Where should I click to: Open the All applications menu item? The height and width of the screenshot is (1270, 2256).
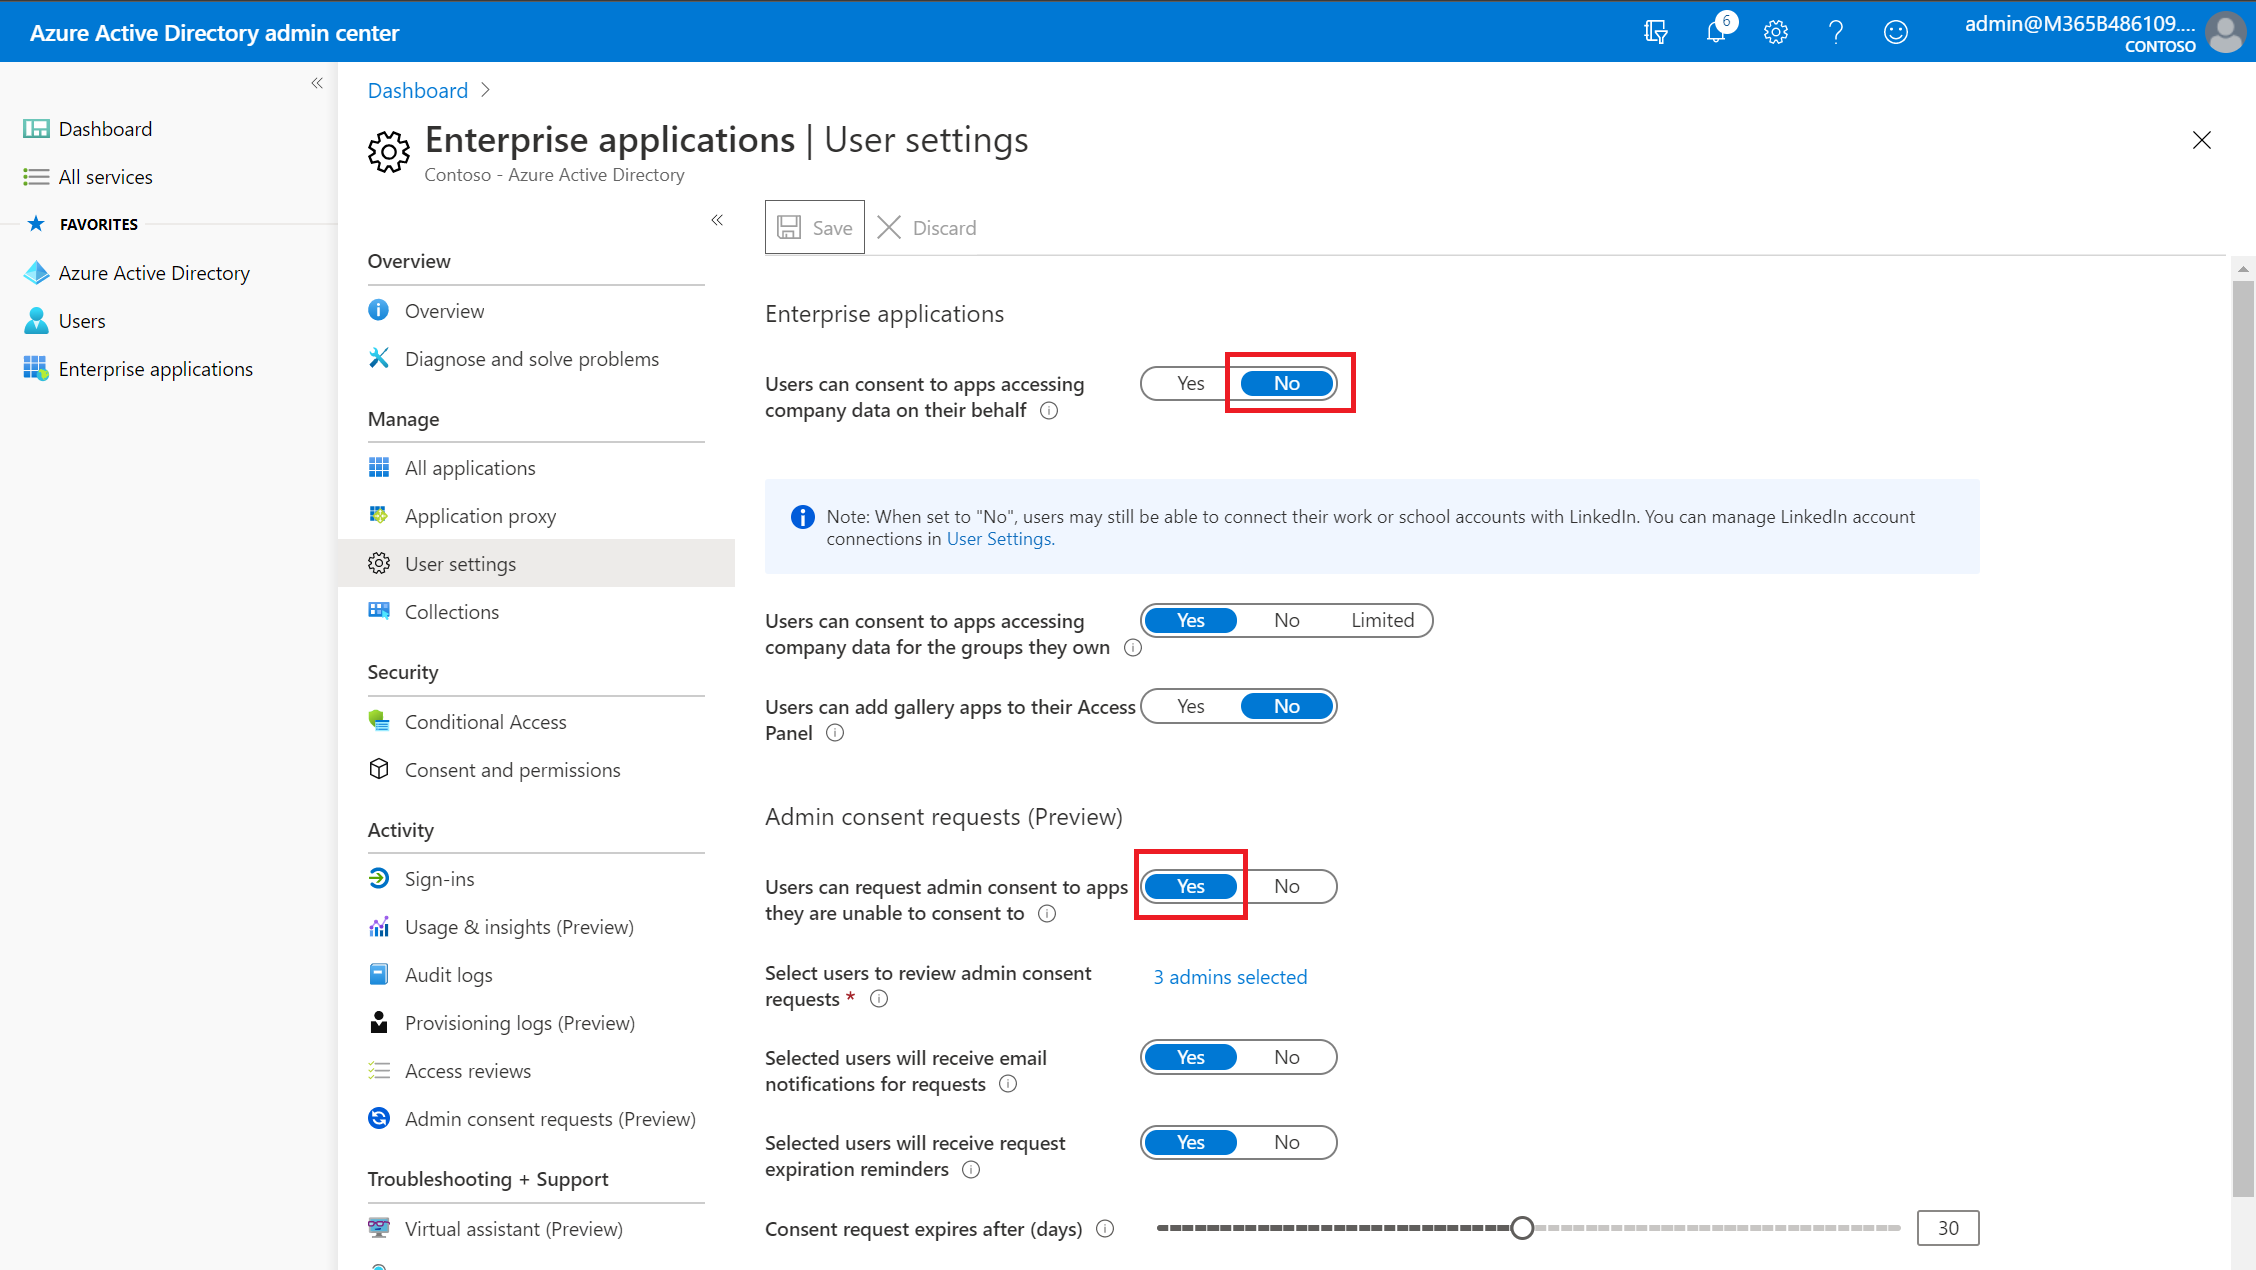(x=536, y=467)
